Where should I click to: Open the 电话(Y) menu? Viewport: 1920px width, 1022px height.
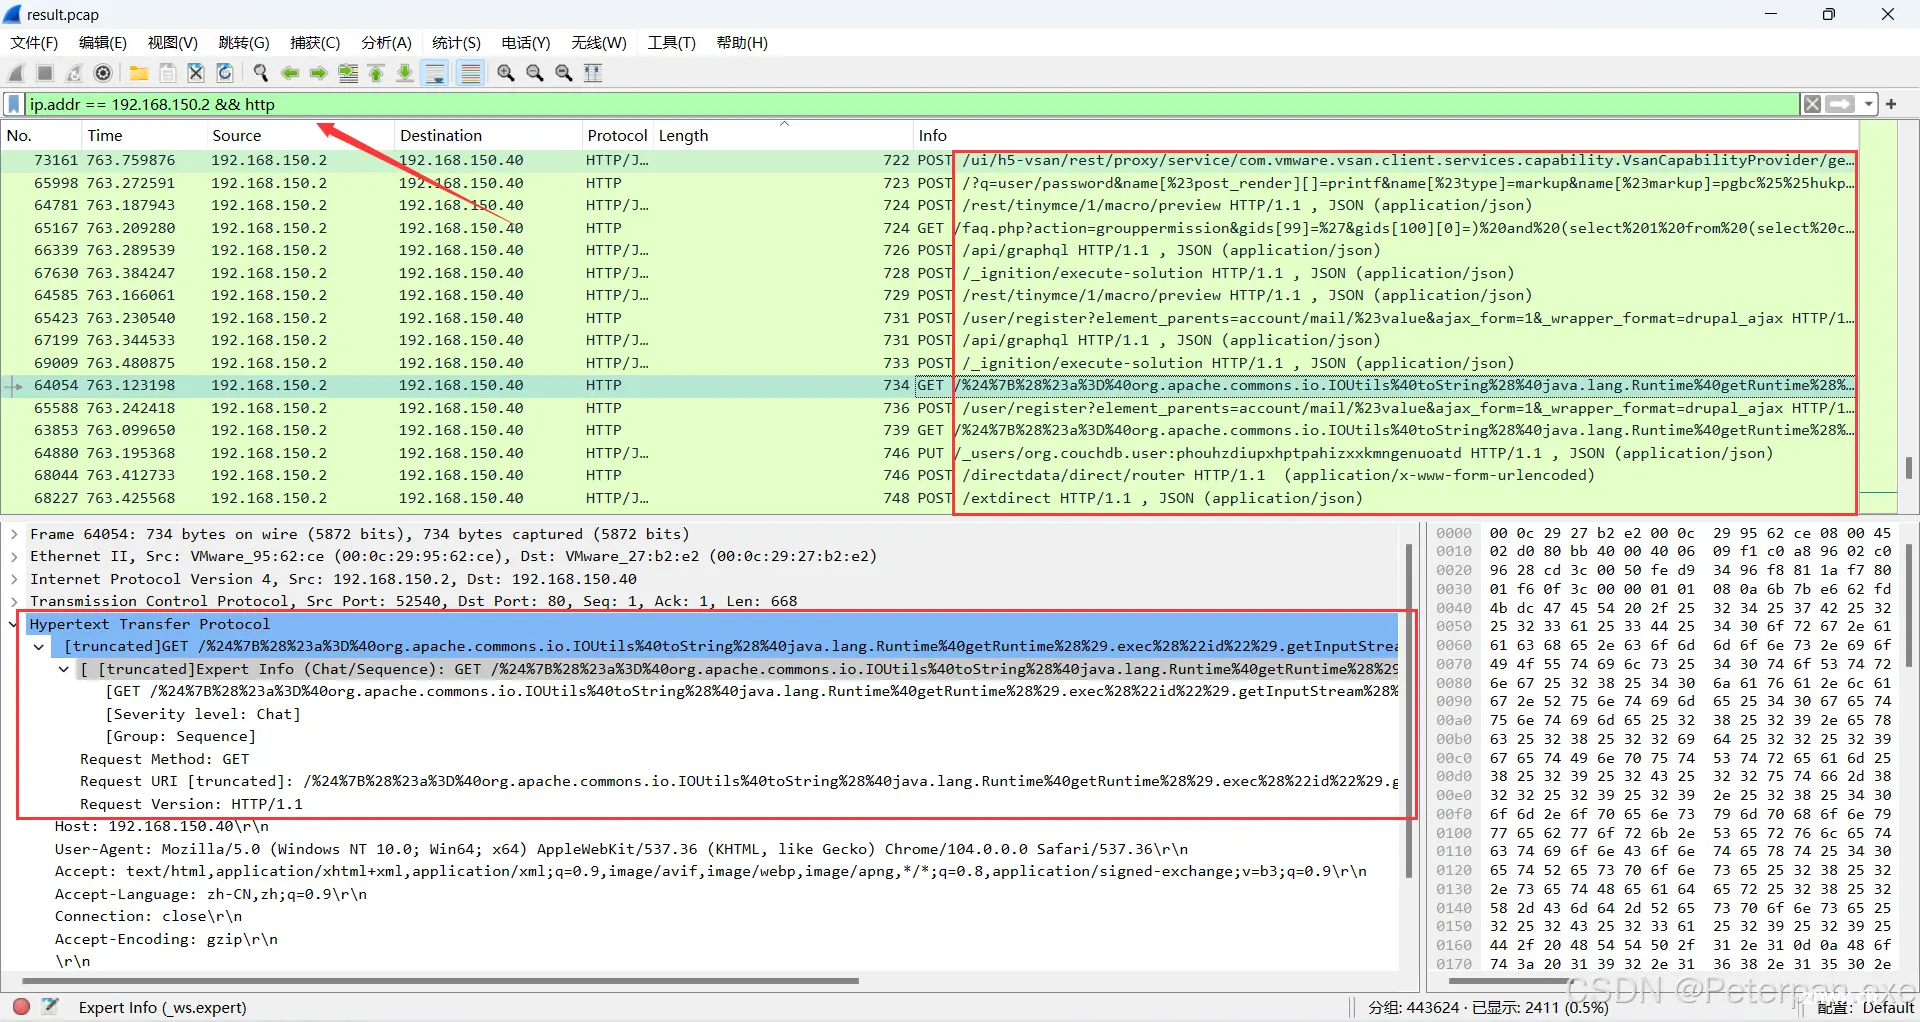[526, 43]
